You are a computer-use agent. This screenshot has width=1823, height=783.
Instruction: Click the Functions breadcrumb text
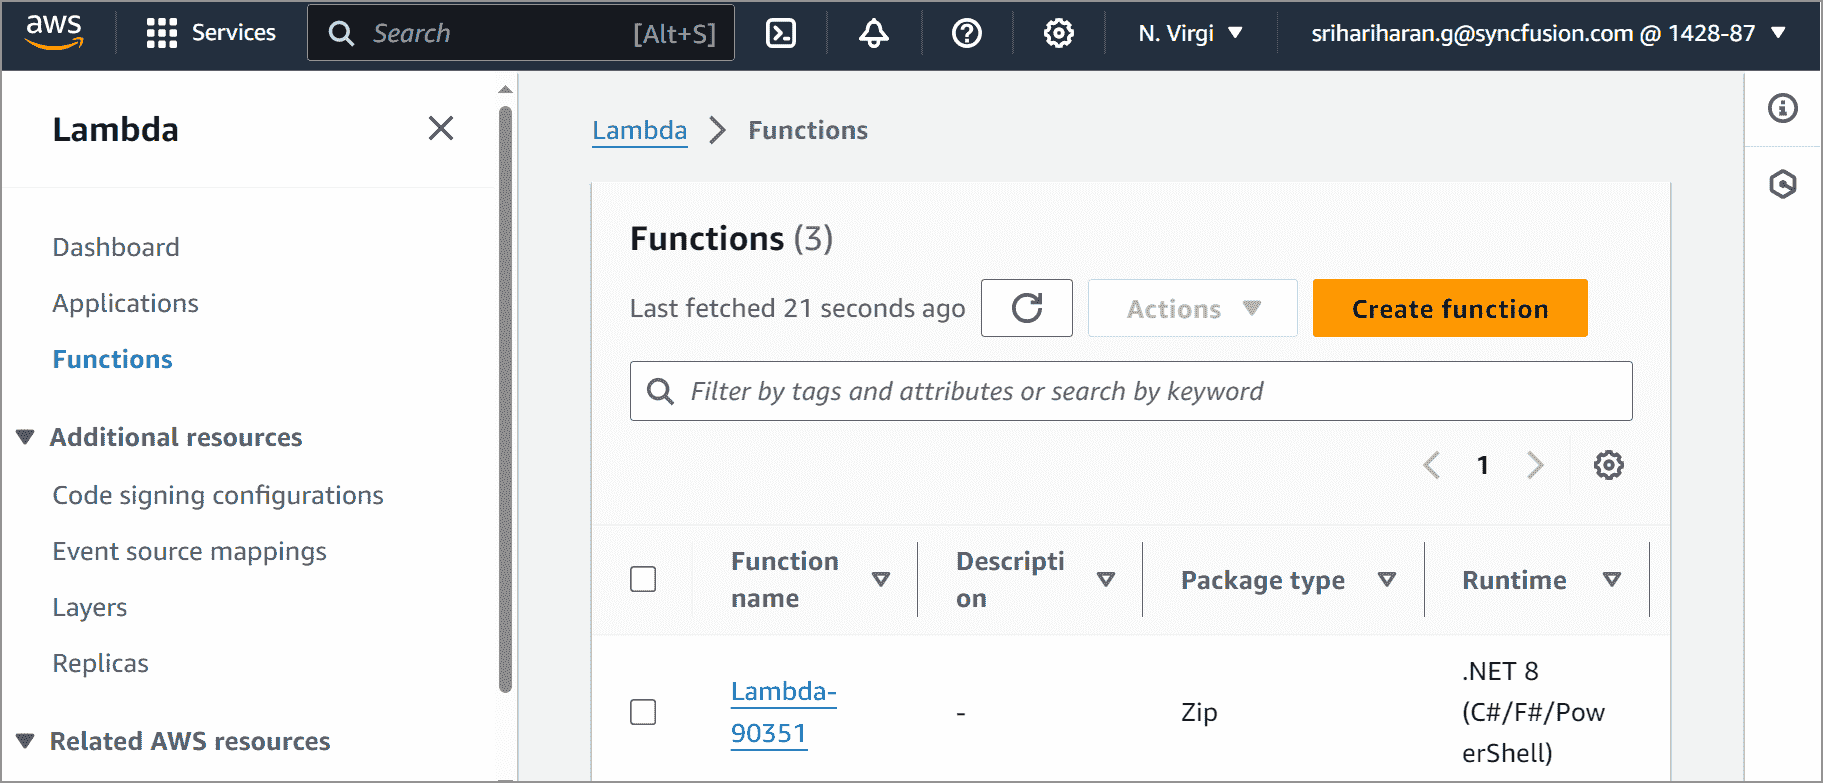808,130
